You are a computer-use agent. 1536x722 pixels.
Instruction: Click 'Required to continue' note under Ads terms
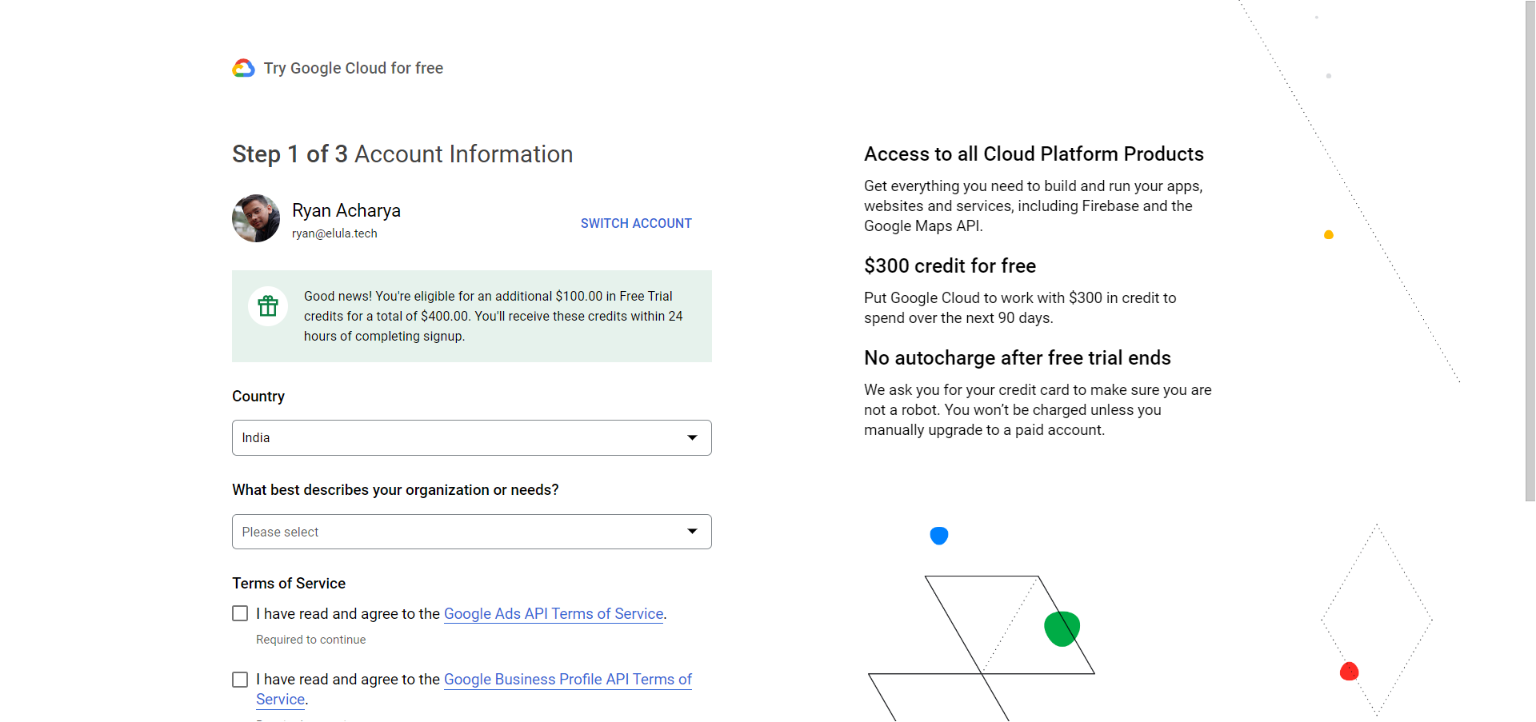[x=311, y=639]
